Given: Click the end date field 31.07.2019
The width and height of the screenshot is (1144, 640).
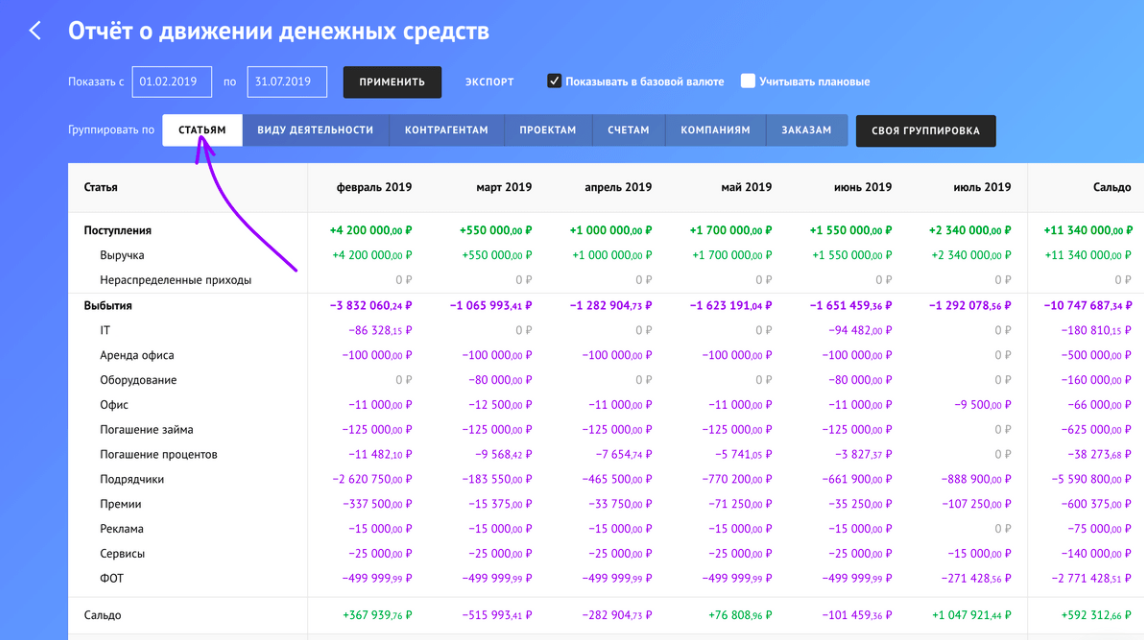Looking at the screenshot, I should [288, 82].
